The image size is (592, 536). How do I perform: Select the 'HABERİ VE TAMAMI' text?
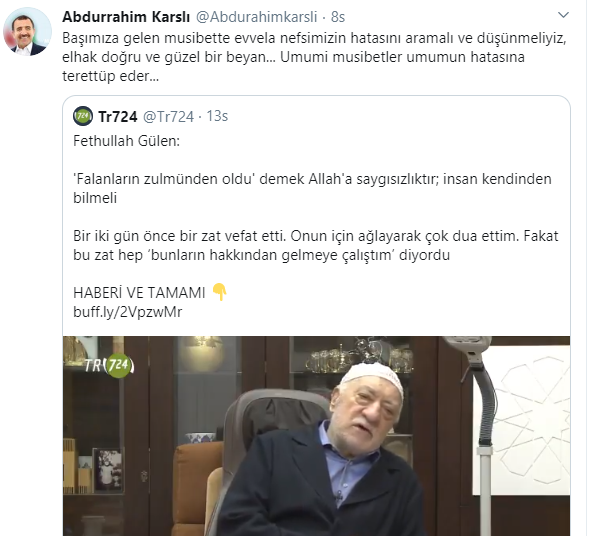[x=139, y=293]
